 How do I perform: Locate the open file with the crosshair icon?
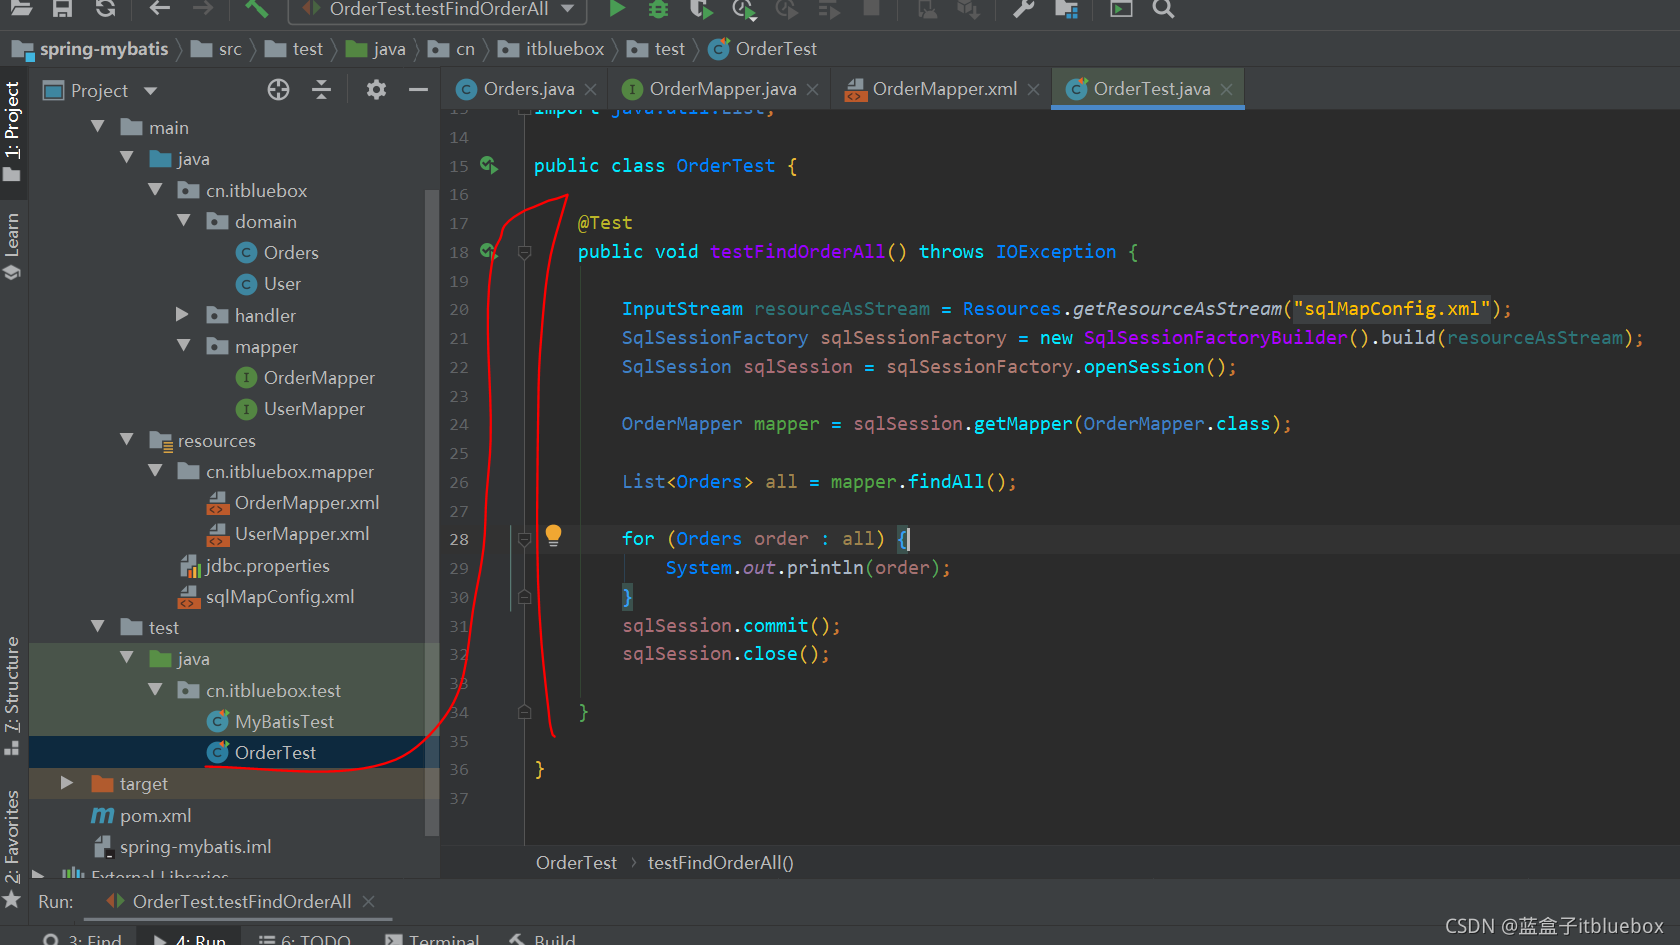278,90
